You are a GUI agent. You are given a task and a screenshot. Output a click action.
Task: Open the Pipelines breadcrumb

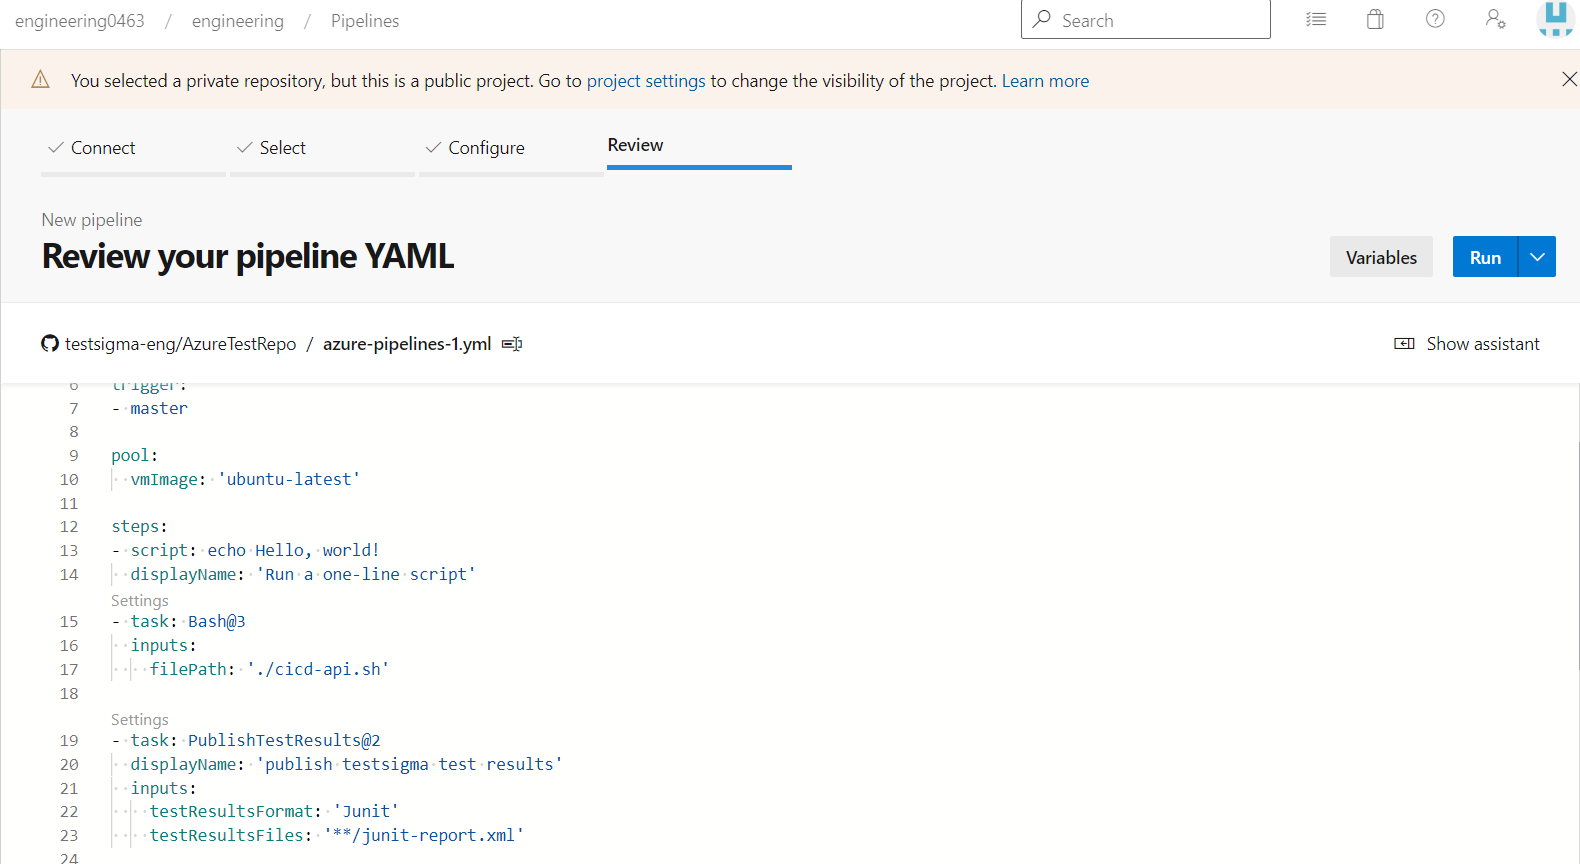click(x=365, y=21)
